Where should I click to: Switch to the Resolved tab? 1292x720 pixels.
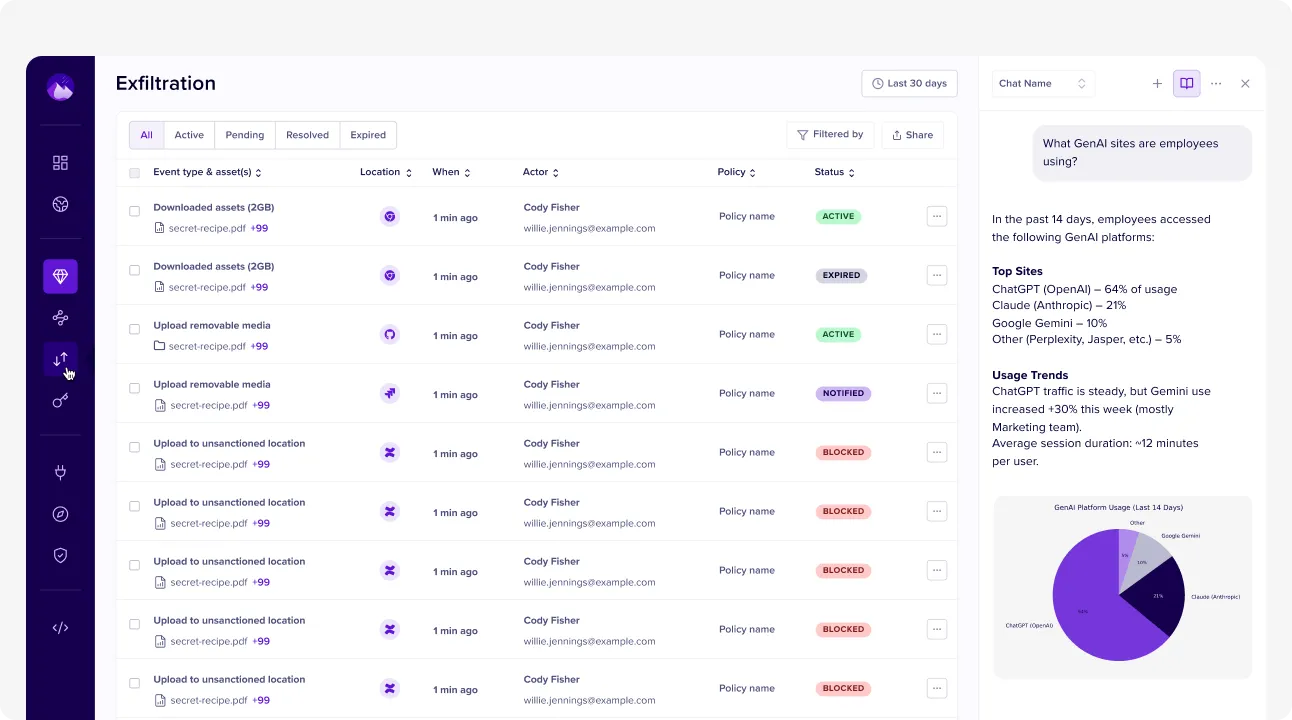pos(307,134)
